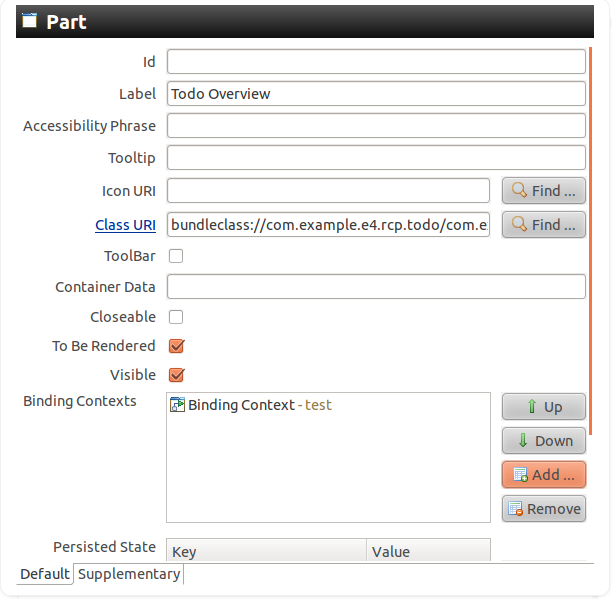Click the Label field containing Todo Overview

[x=375, y=94]
